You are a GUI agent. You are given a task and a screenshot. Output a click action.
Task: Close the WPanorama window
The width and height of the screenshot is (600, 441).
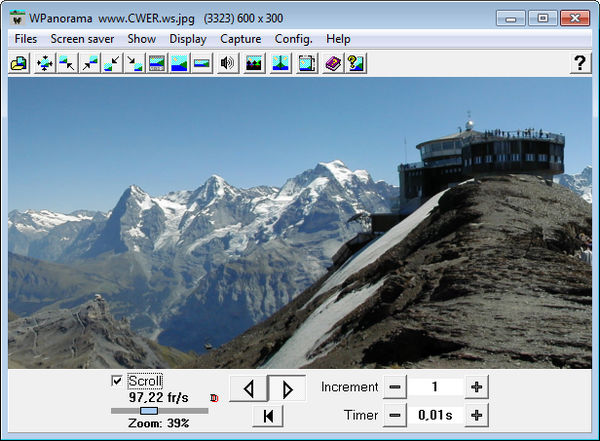pyautogui.click(x=575, y=18)
